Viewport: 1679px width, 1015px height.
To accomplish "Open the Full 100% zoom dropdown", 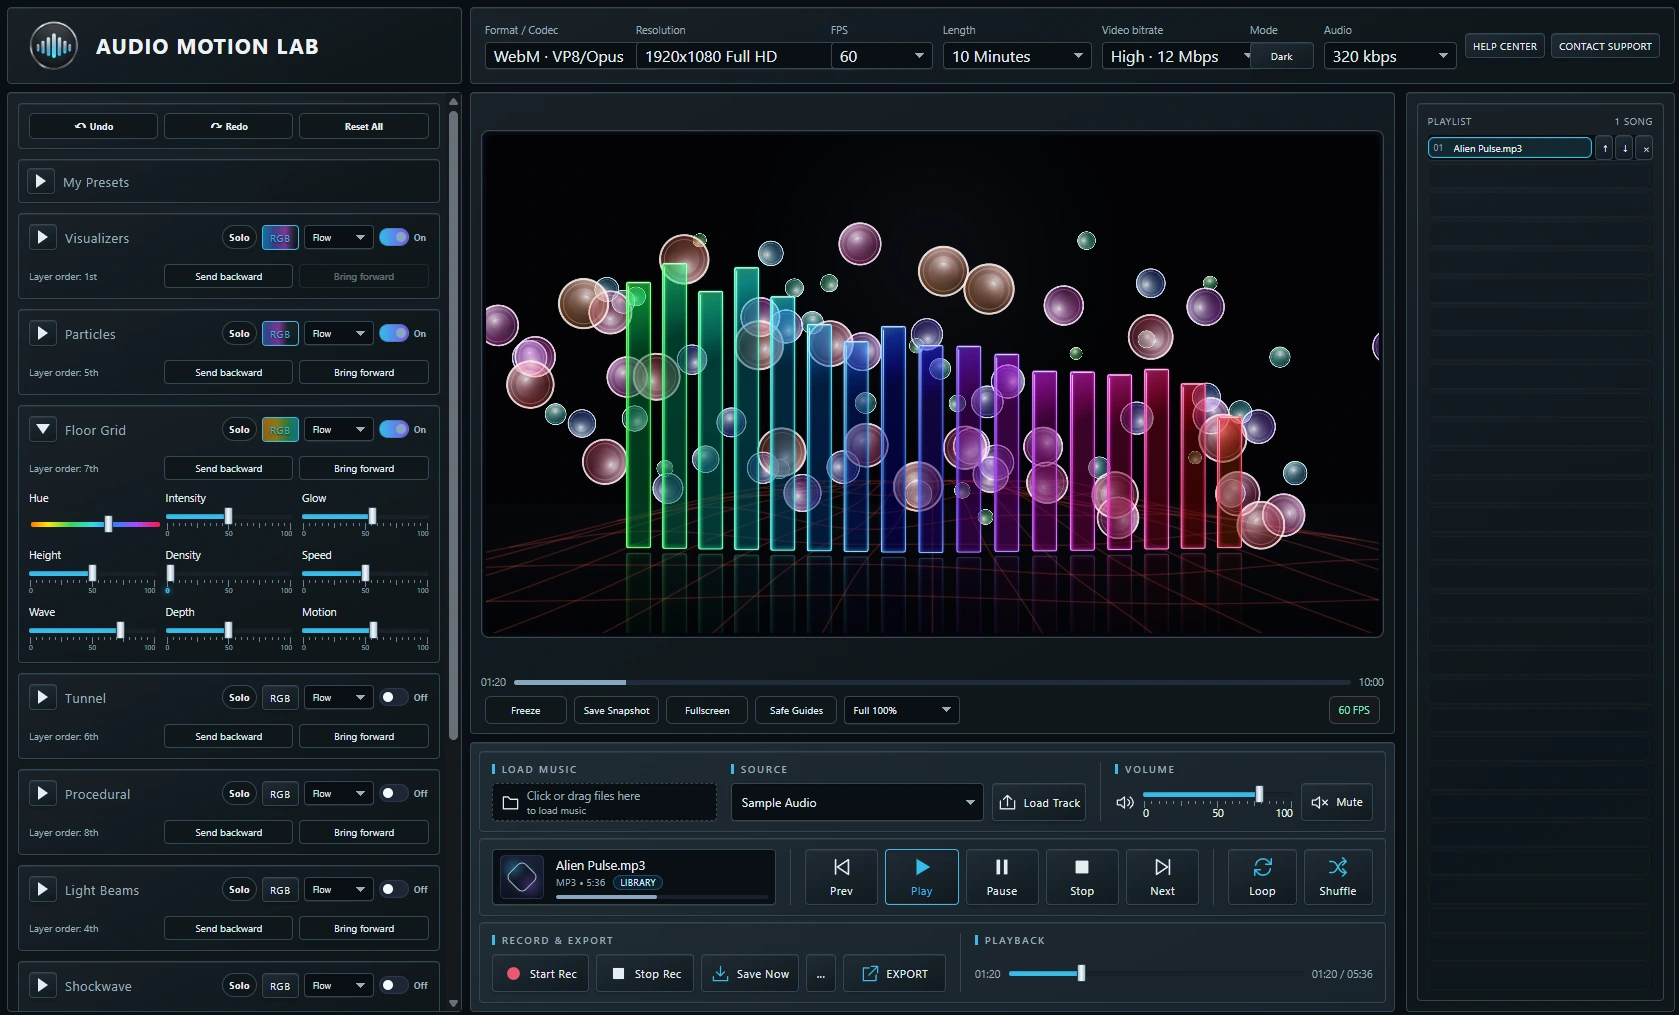I will [901, 710].
